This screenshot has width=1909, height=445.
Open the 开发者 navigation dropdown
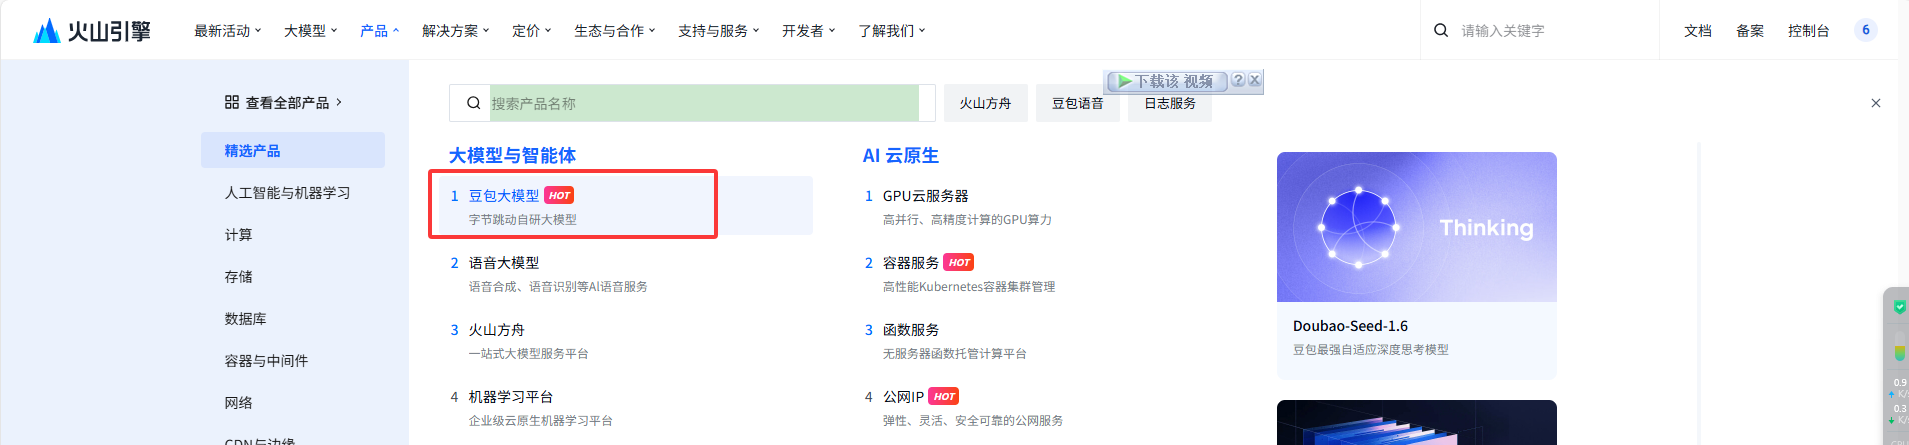(x=808, y=31)
